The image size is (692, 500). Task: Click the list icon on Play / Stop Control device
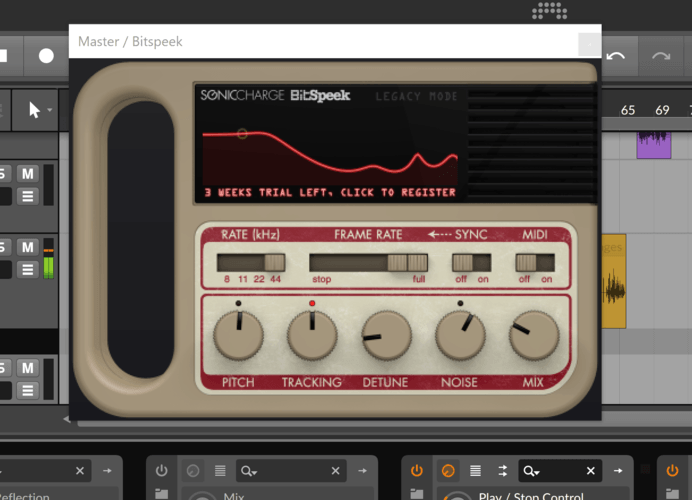[x=475, y=471]
